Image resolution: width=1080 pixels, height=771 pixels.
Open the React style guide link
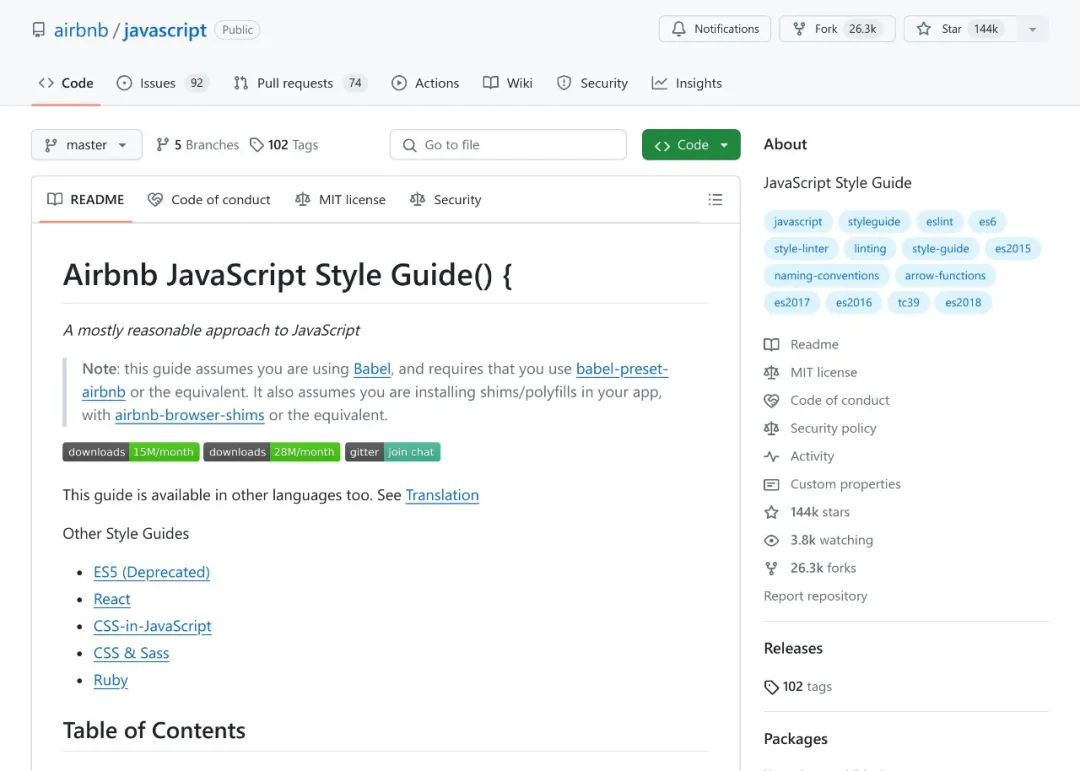[x=112, y=599]
